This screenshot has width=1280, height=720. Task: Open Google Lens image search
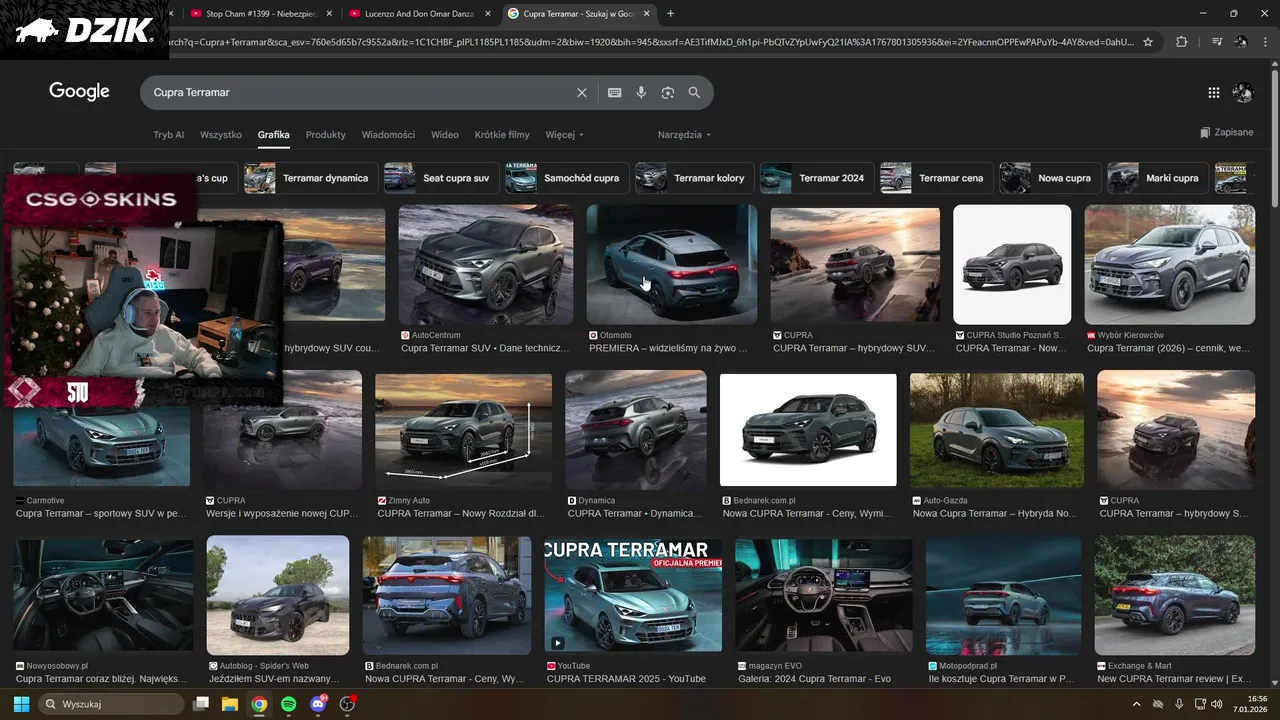(668, 92)
